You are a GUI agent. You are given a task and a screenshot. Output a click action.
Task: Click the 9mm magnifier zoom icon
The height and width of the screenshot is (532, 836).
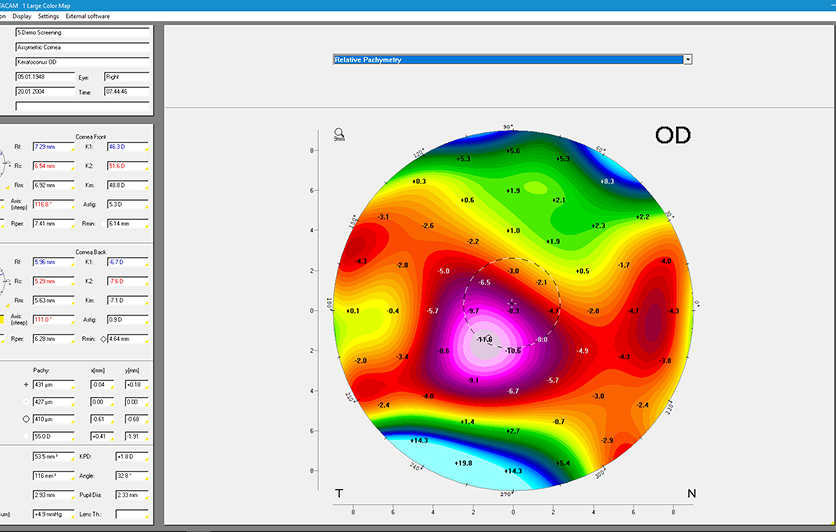pos(339,134)
